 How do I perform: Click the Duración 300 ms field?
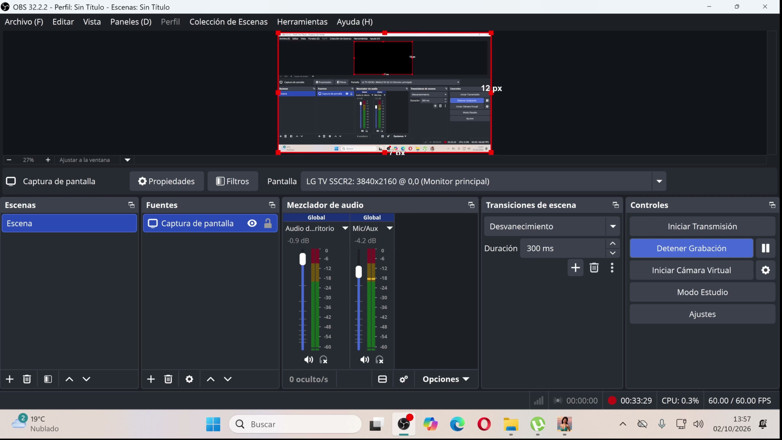click(x=563, y=248)
